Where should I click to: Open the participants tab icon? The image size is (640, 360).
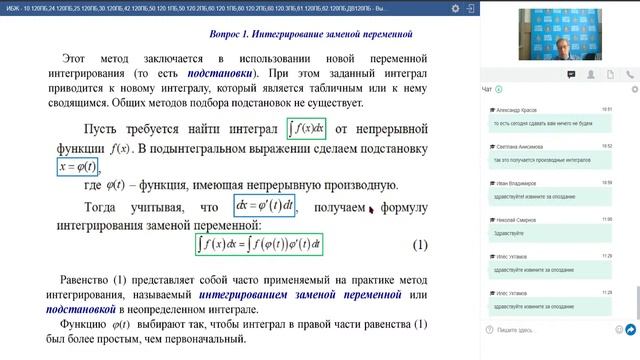pos(591,74)
